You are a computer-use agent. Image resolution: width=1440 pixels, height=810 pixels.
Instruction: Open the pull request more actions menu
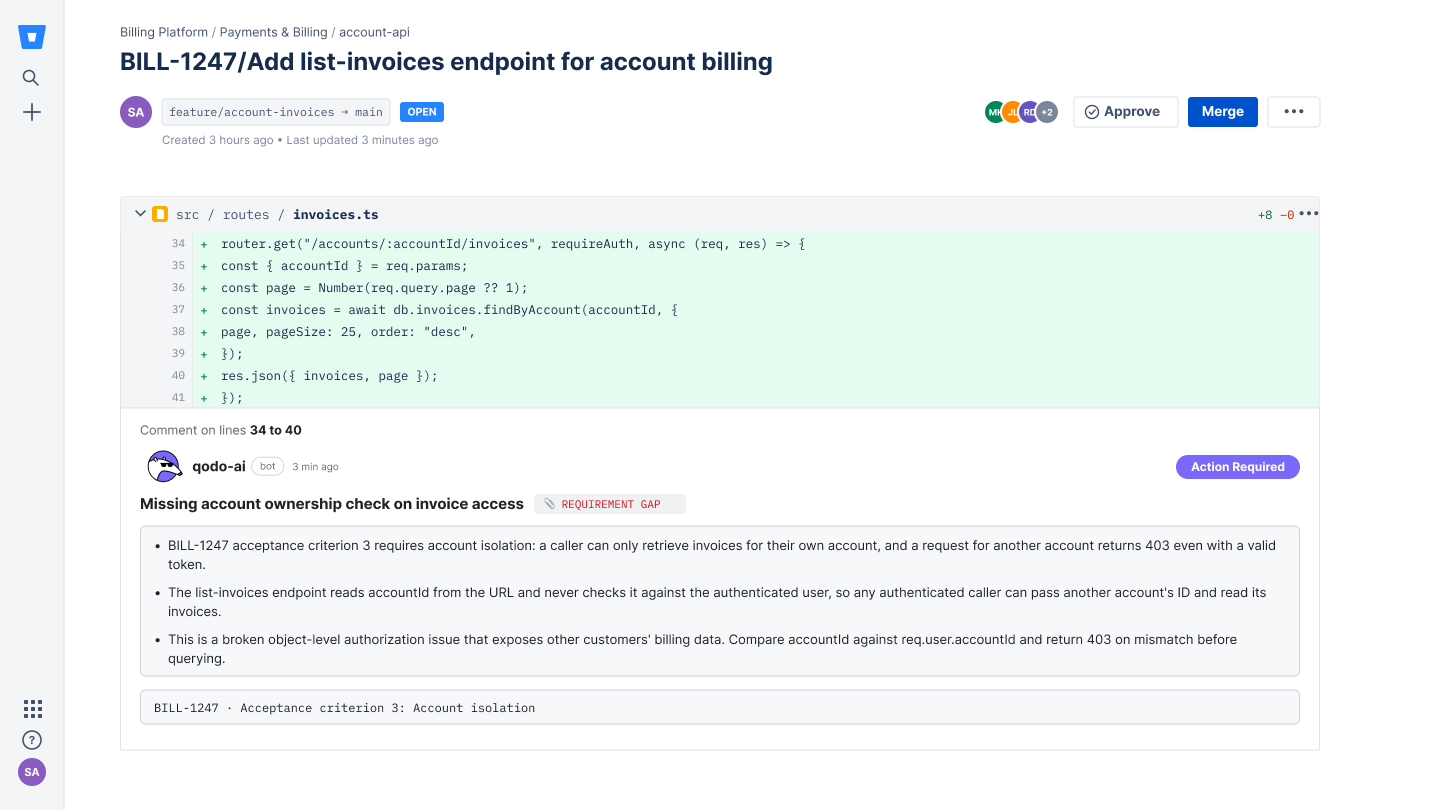1294,112
